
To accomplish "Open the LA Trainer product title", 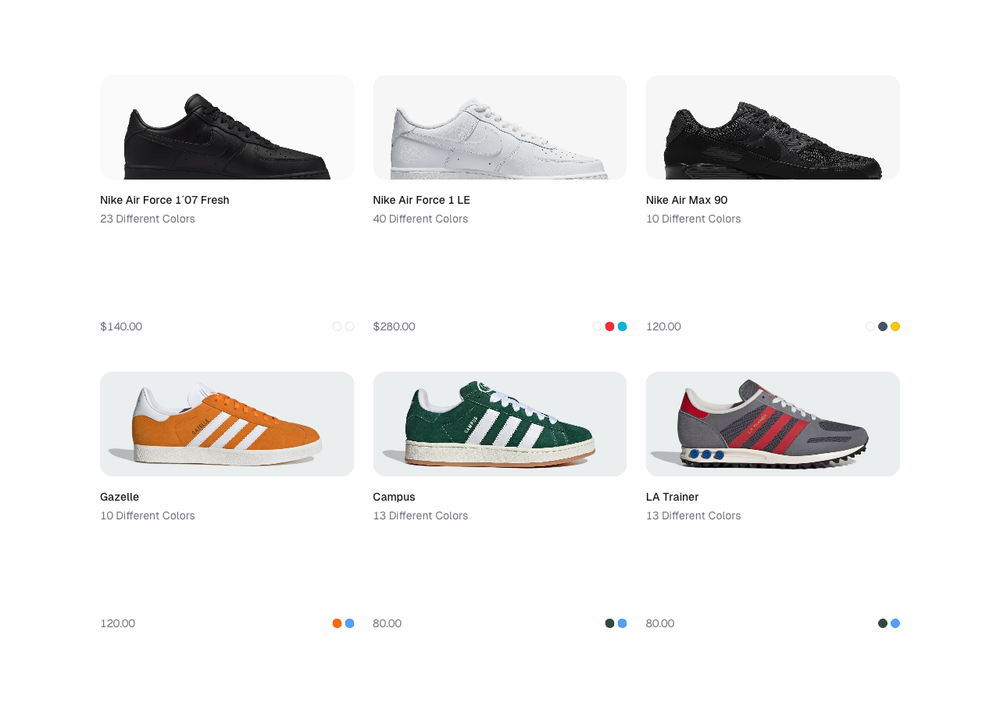I will click(x=672, y=497).
